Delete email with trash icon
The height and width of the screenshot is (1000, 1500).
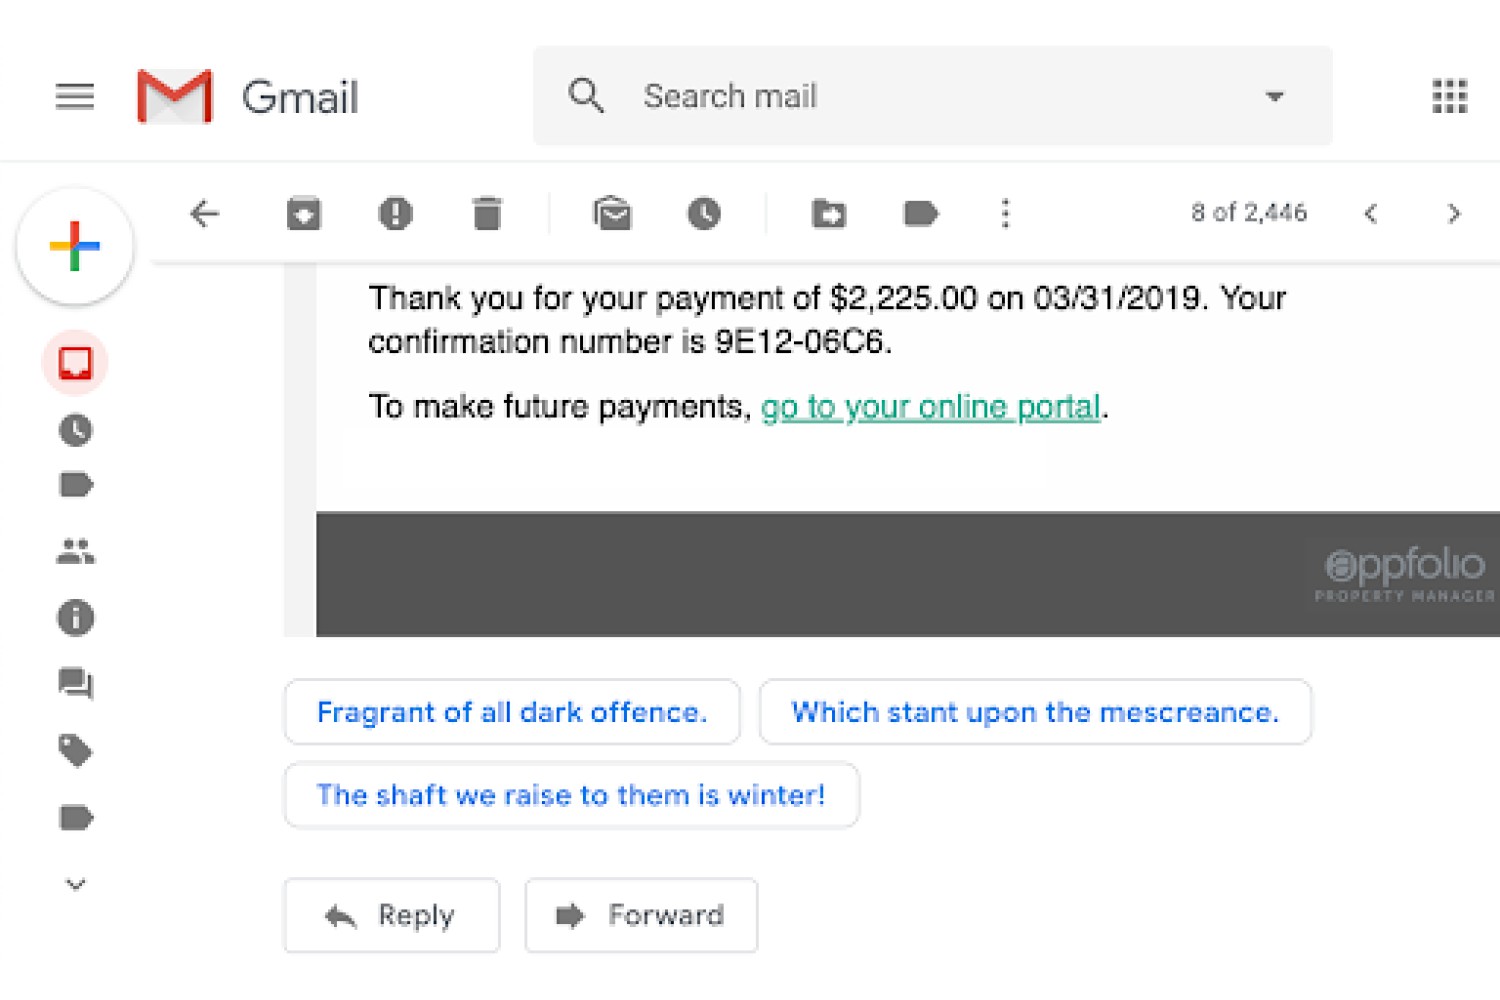pos(487,214)
